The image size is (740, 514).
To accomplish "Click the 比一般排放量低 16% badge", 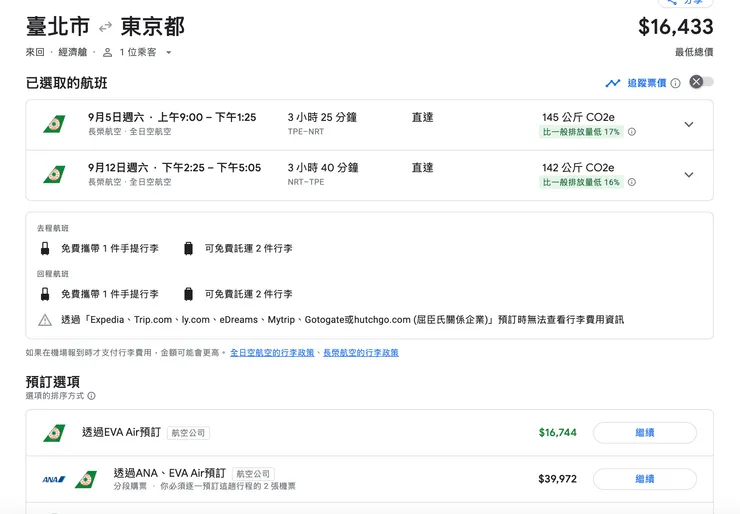I will pos(581,182).
